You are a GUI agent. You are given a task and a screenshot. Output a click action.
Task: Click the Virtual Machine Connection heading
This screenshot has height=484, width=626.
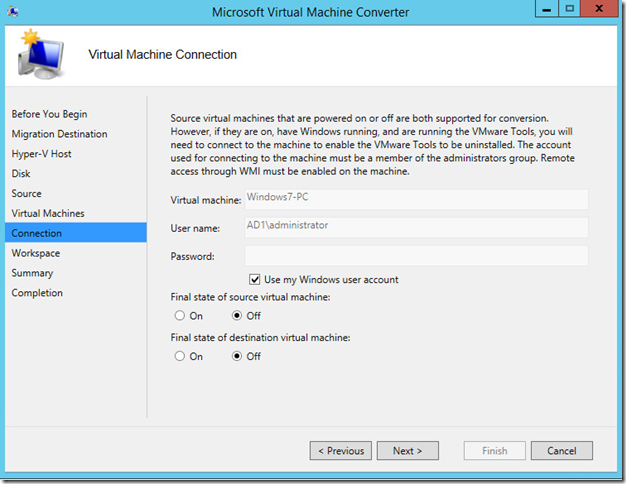point(162,54)
